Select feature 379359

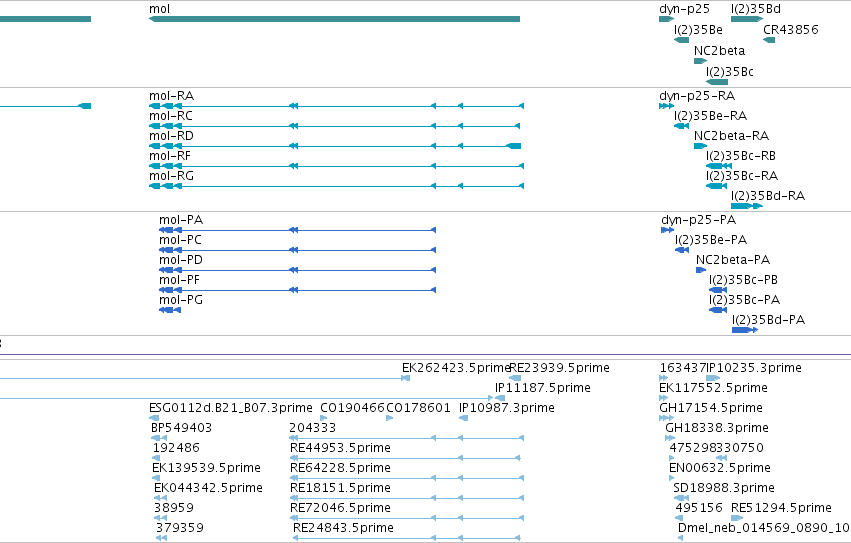point(161,538)
